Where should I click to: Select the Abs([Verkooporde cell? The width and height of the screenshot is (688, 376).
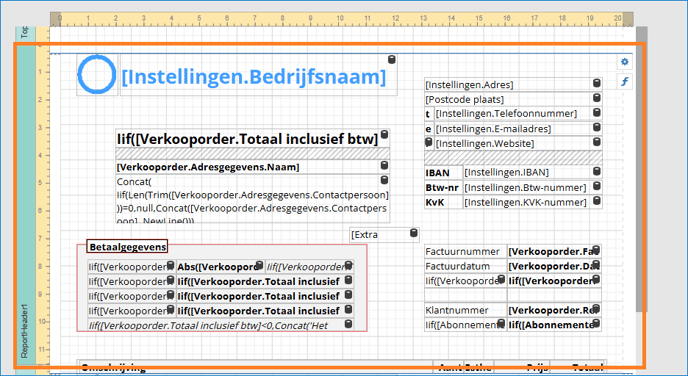pyautogui.click(x=220, y=267)
